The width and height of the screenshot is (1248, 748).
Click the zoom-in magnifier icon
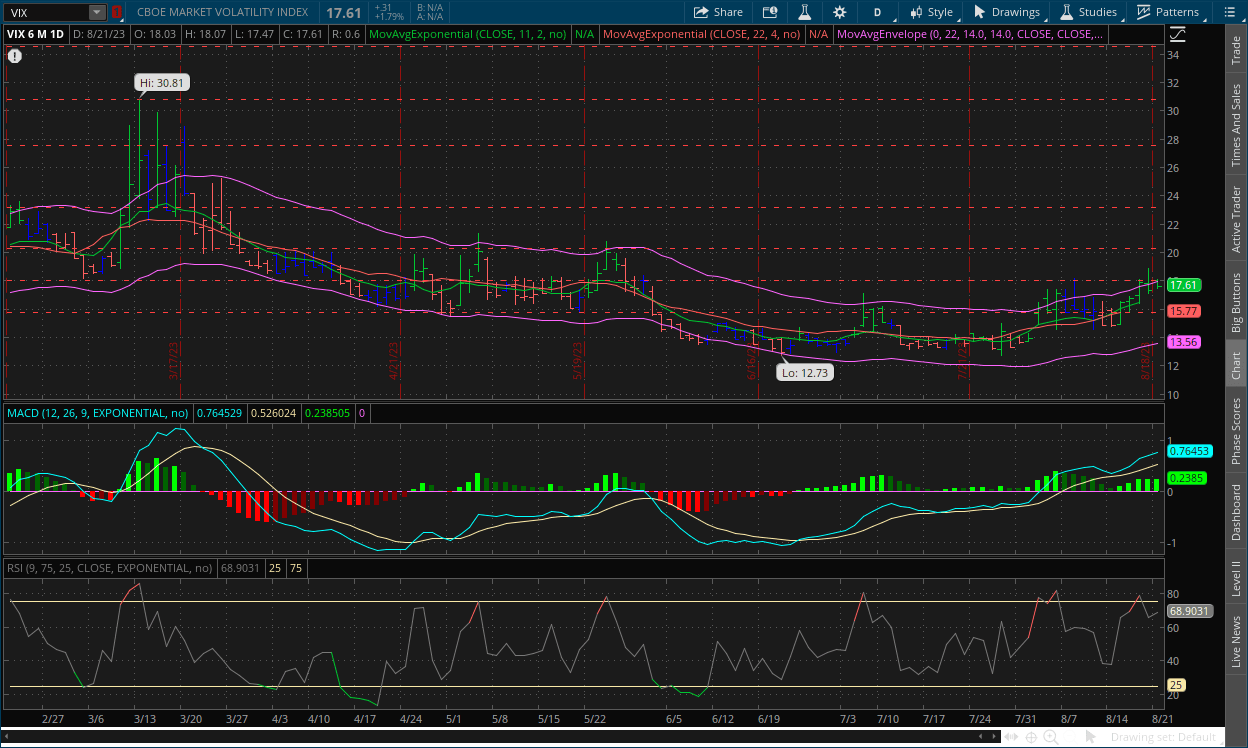pos(1051,737)
